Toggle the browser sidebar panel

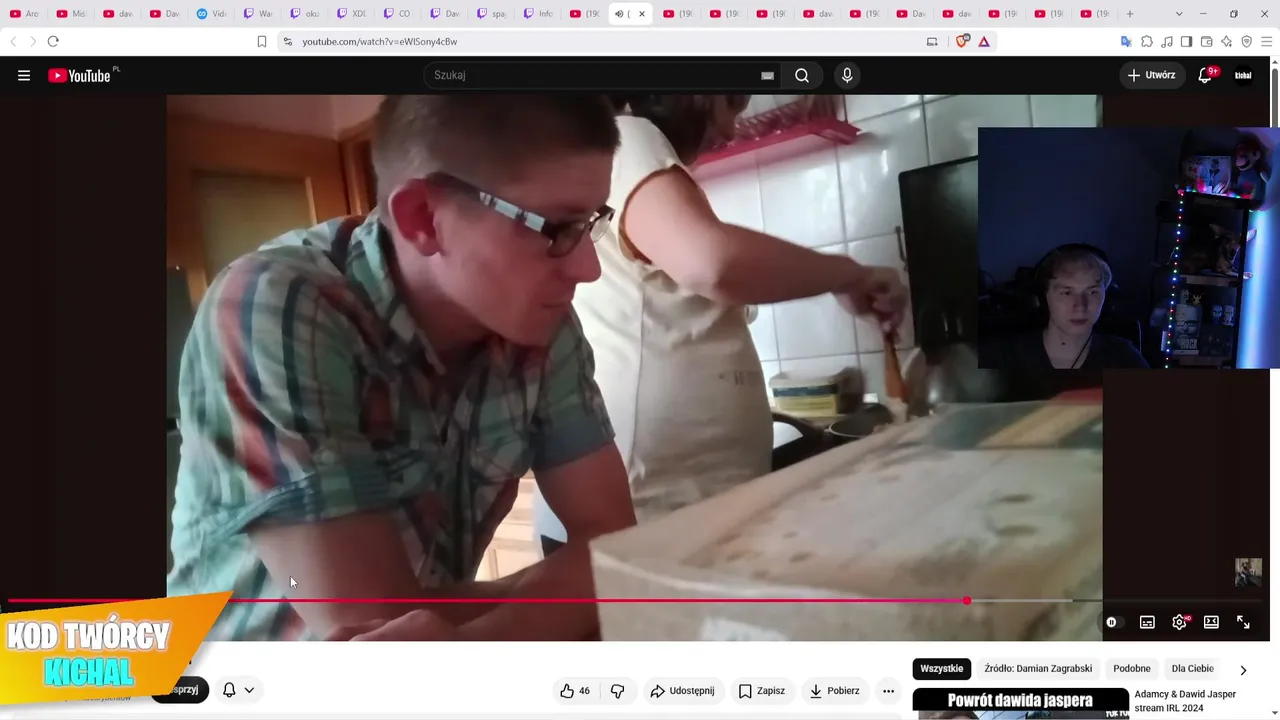(x=1186, y=41)
